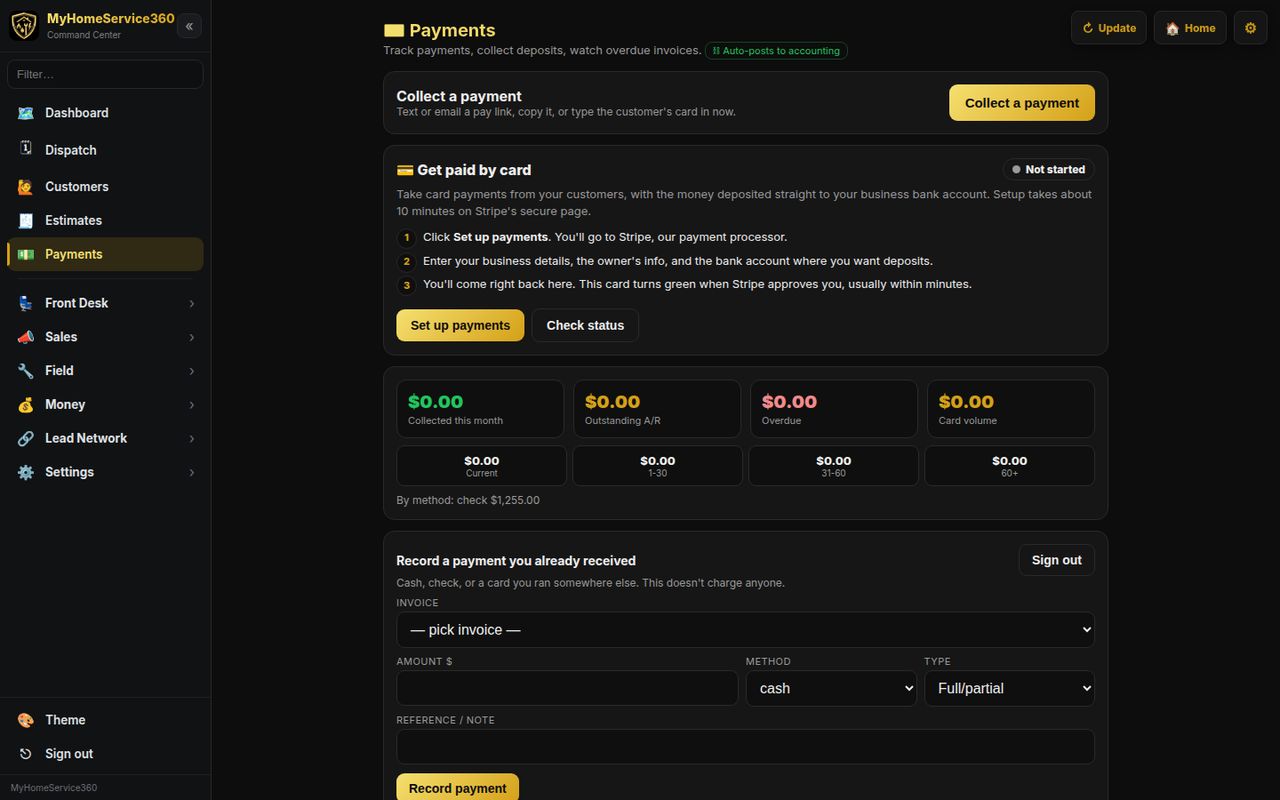1280x800 pixels.
Task: Click the Field wrench icon
Action: click(26, 371)
